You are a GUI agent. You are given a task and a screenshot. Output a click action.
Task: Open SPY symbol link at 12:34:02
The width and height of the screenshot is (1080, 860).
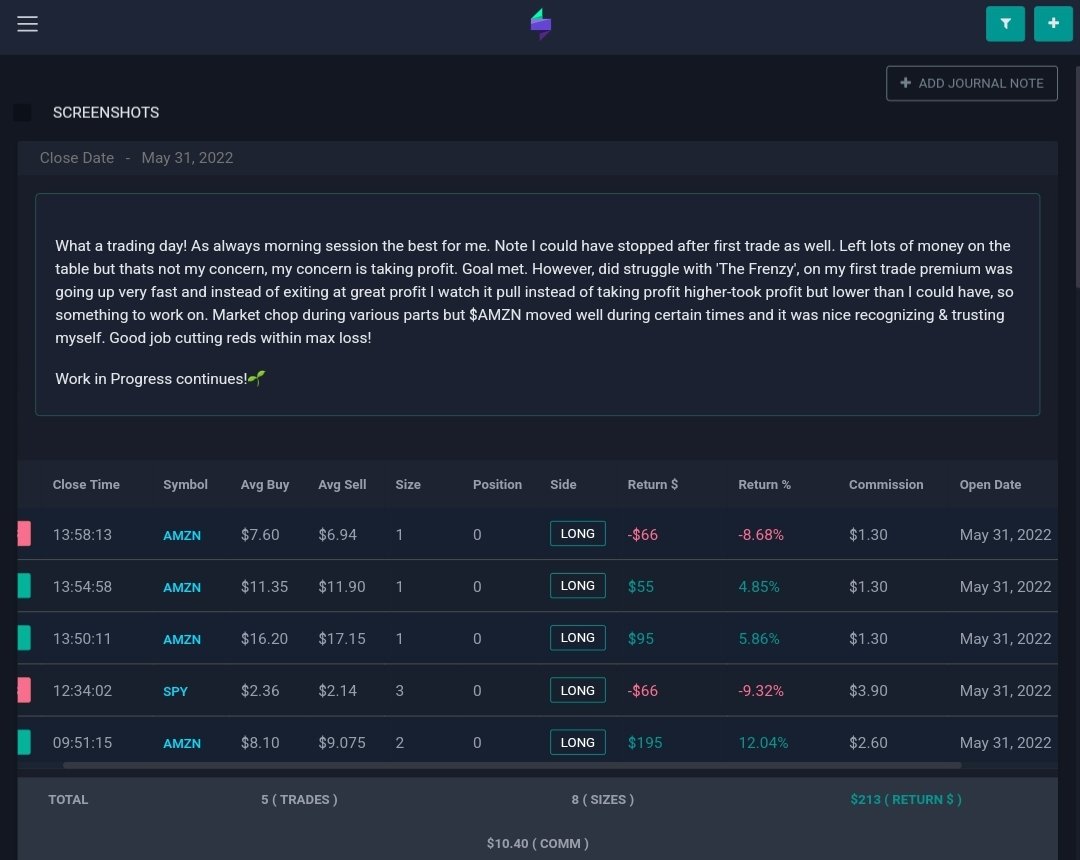point(175,692)
